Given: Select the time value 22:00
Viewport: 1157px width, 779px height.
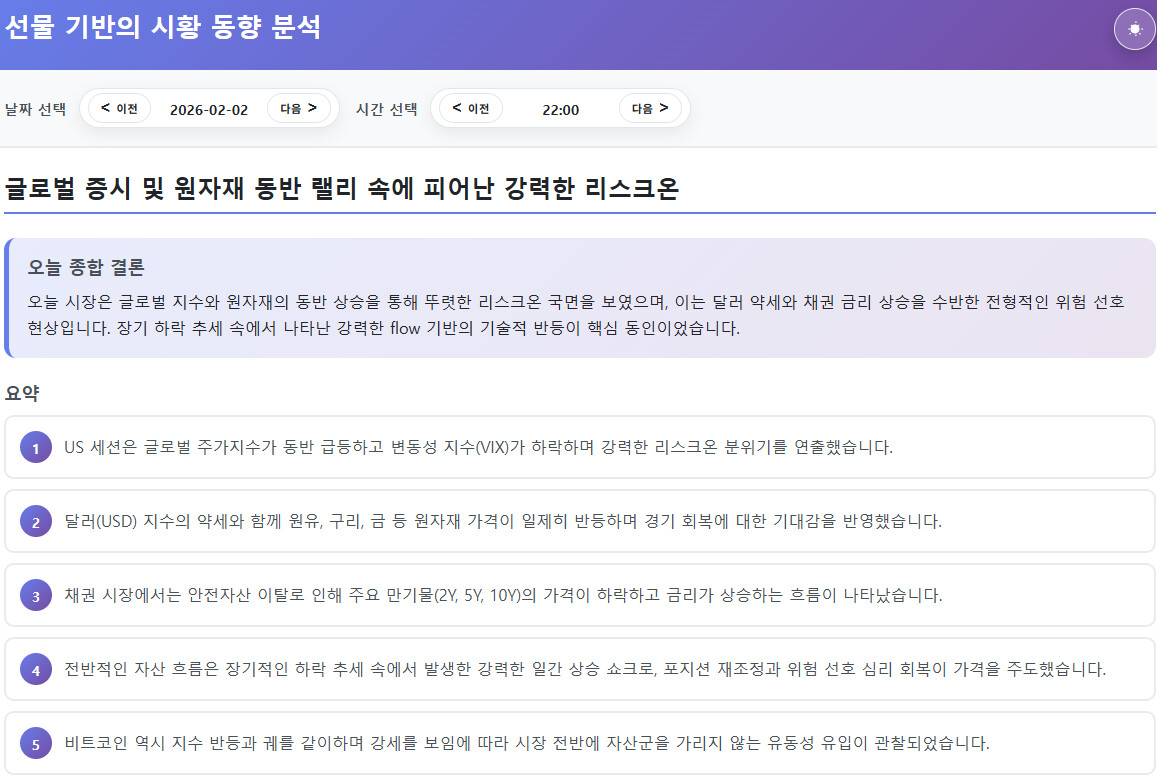Looking at the screenshot, I should click(560, 109).
